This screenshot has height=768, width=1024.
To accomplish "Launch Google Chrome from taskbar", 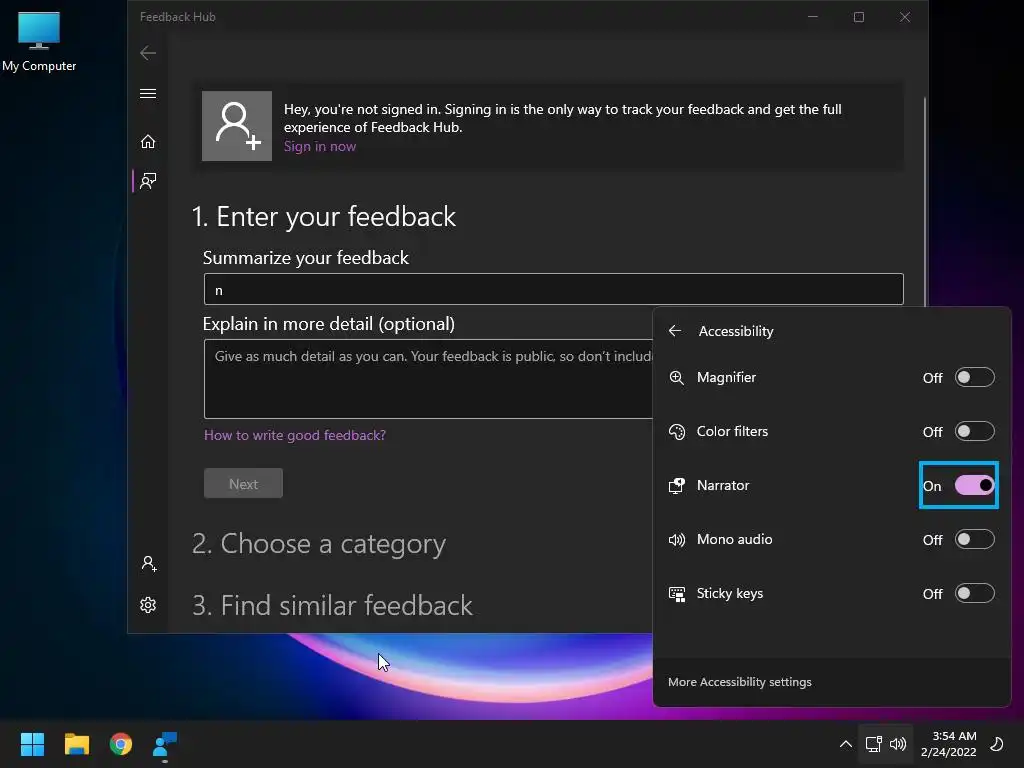I will click(x=121, y=744).
